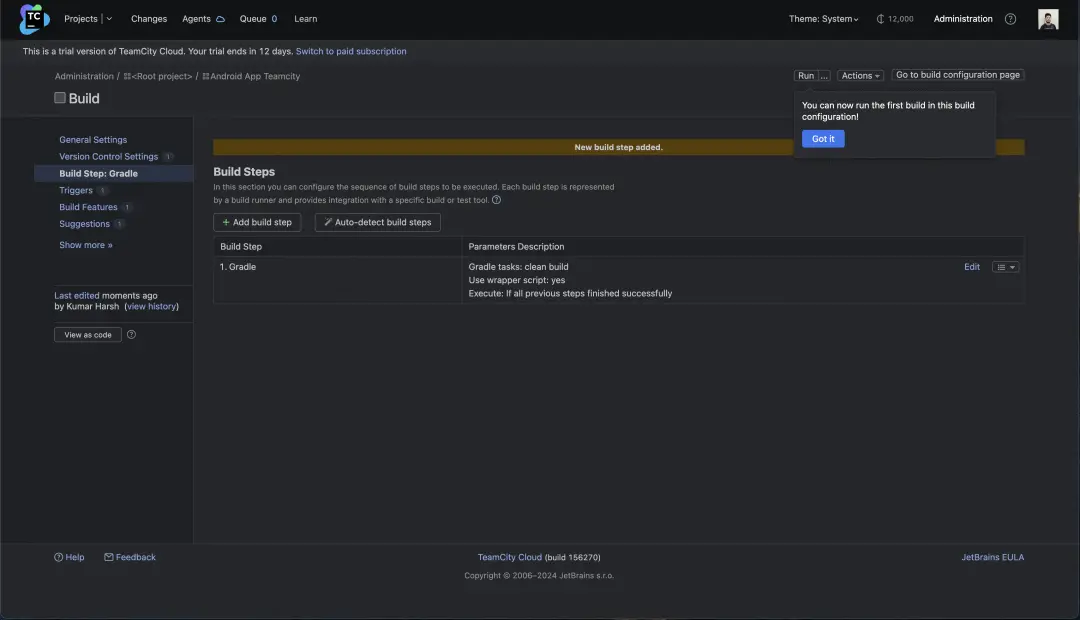Click the build credits coin icon

point(880,19)
